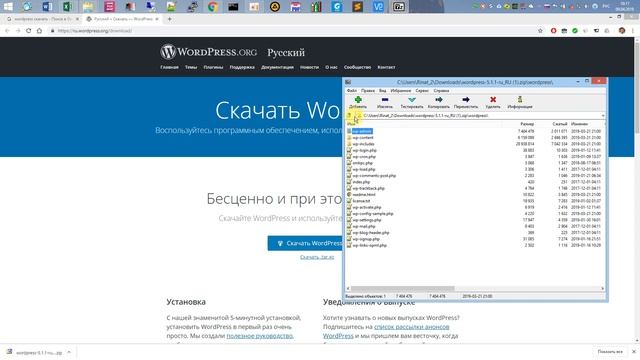Viewport: 640px width, 360px height.
Task: Open the Избранное menu in 7-Zip
Action: (x=400, y=91)
